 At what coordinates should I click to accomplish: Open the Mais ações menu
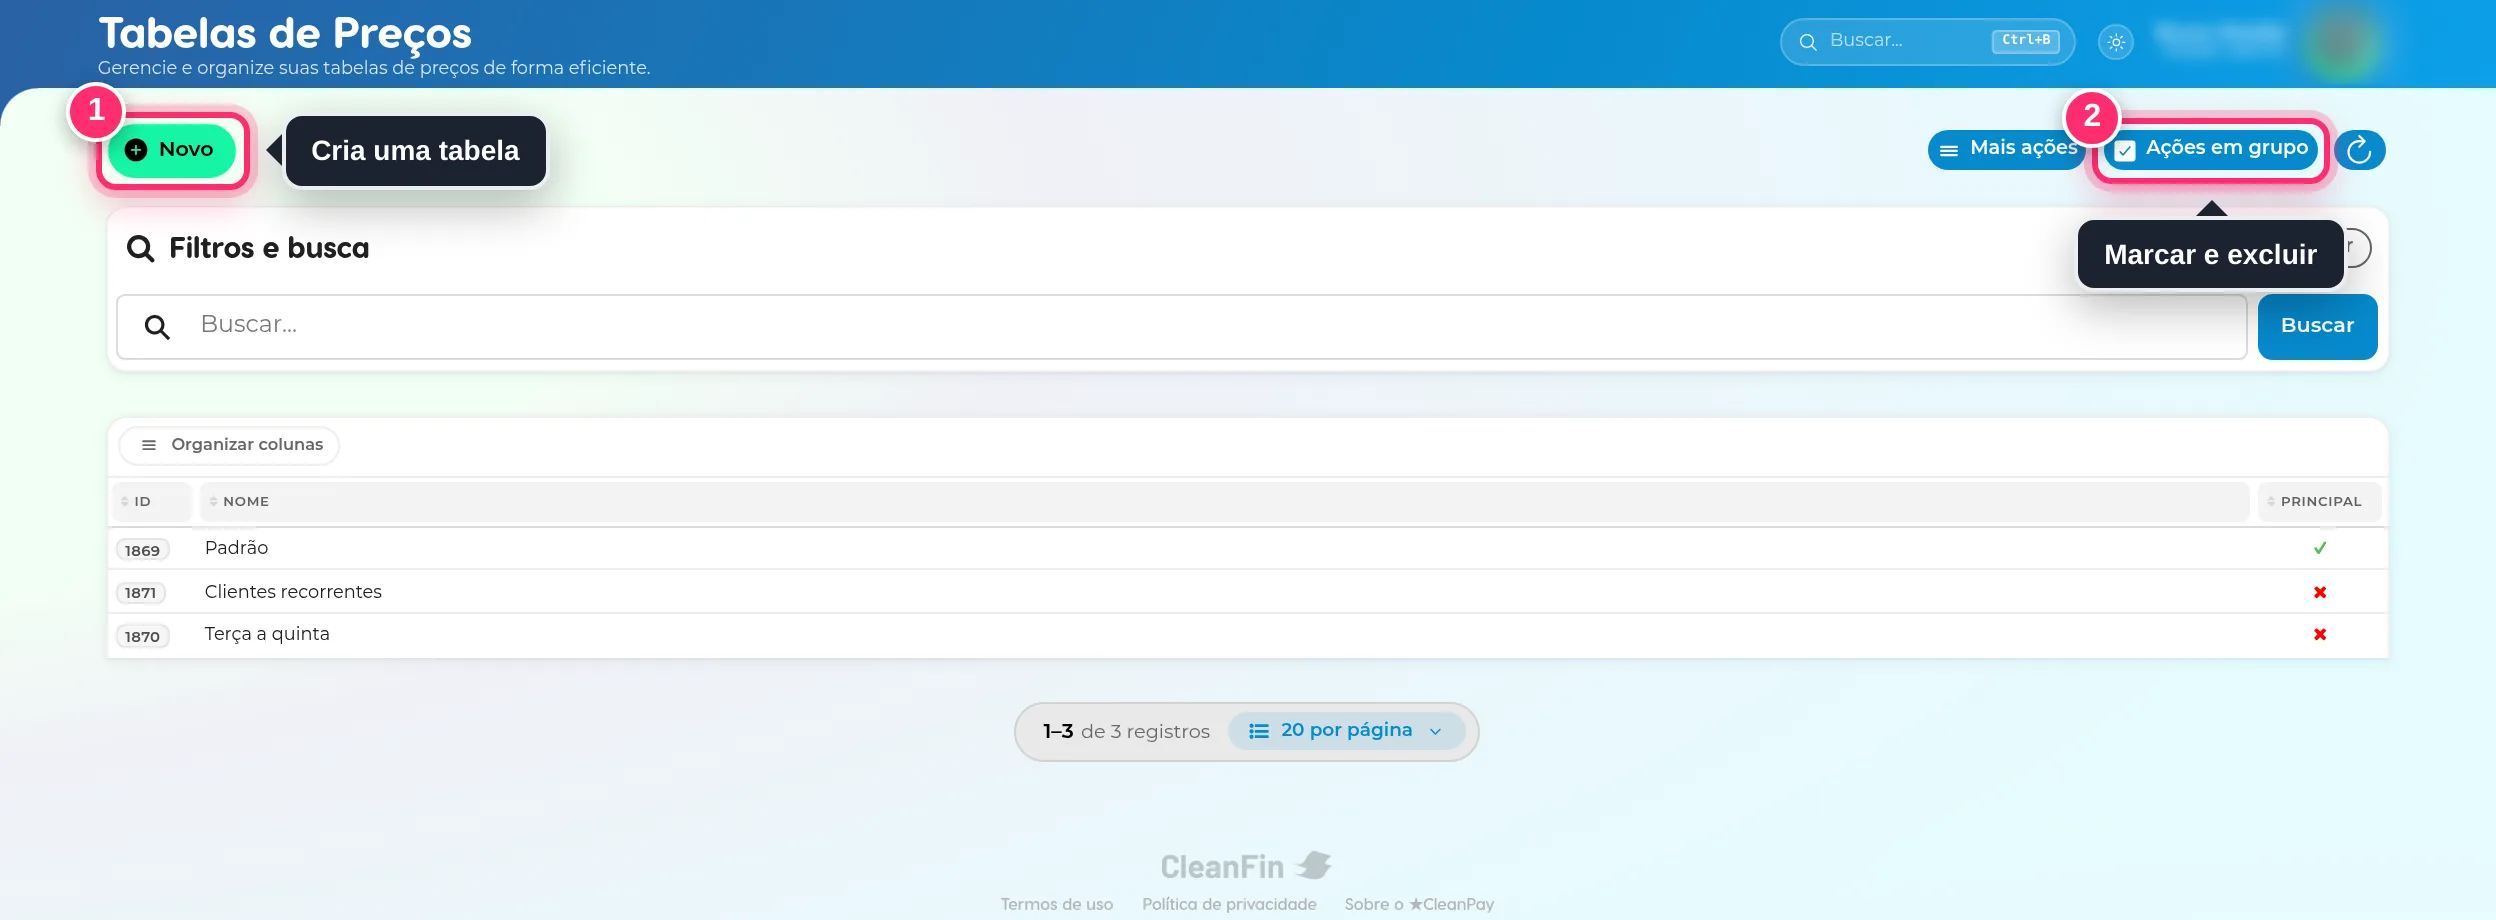(x=2007, y=149)
